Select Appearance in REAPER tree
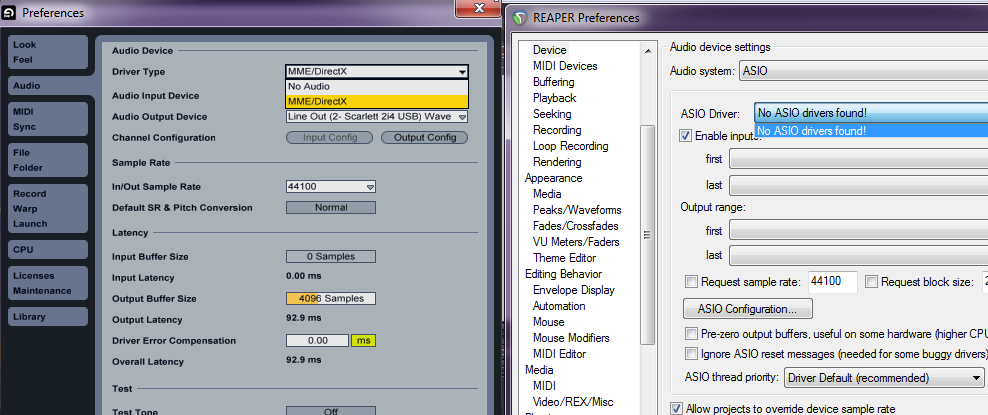The height and width of the screenshot is (415, 988). tap(553, 178)
